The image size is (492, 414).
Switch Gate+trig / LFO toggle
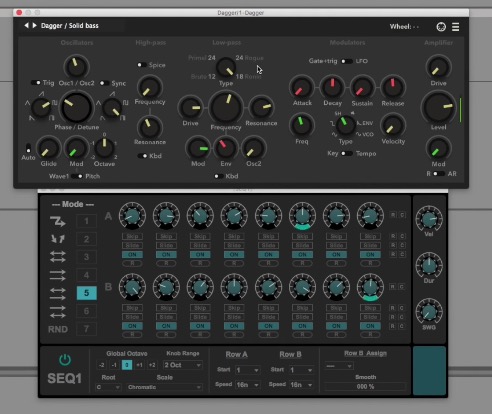coord(347,61)
